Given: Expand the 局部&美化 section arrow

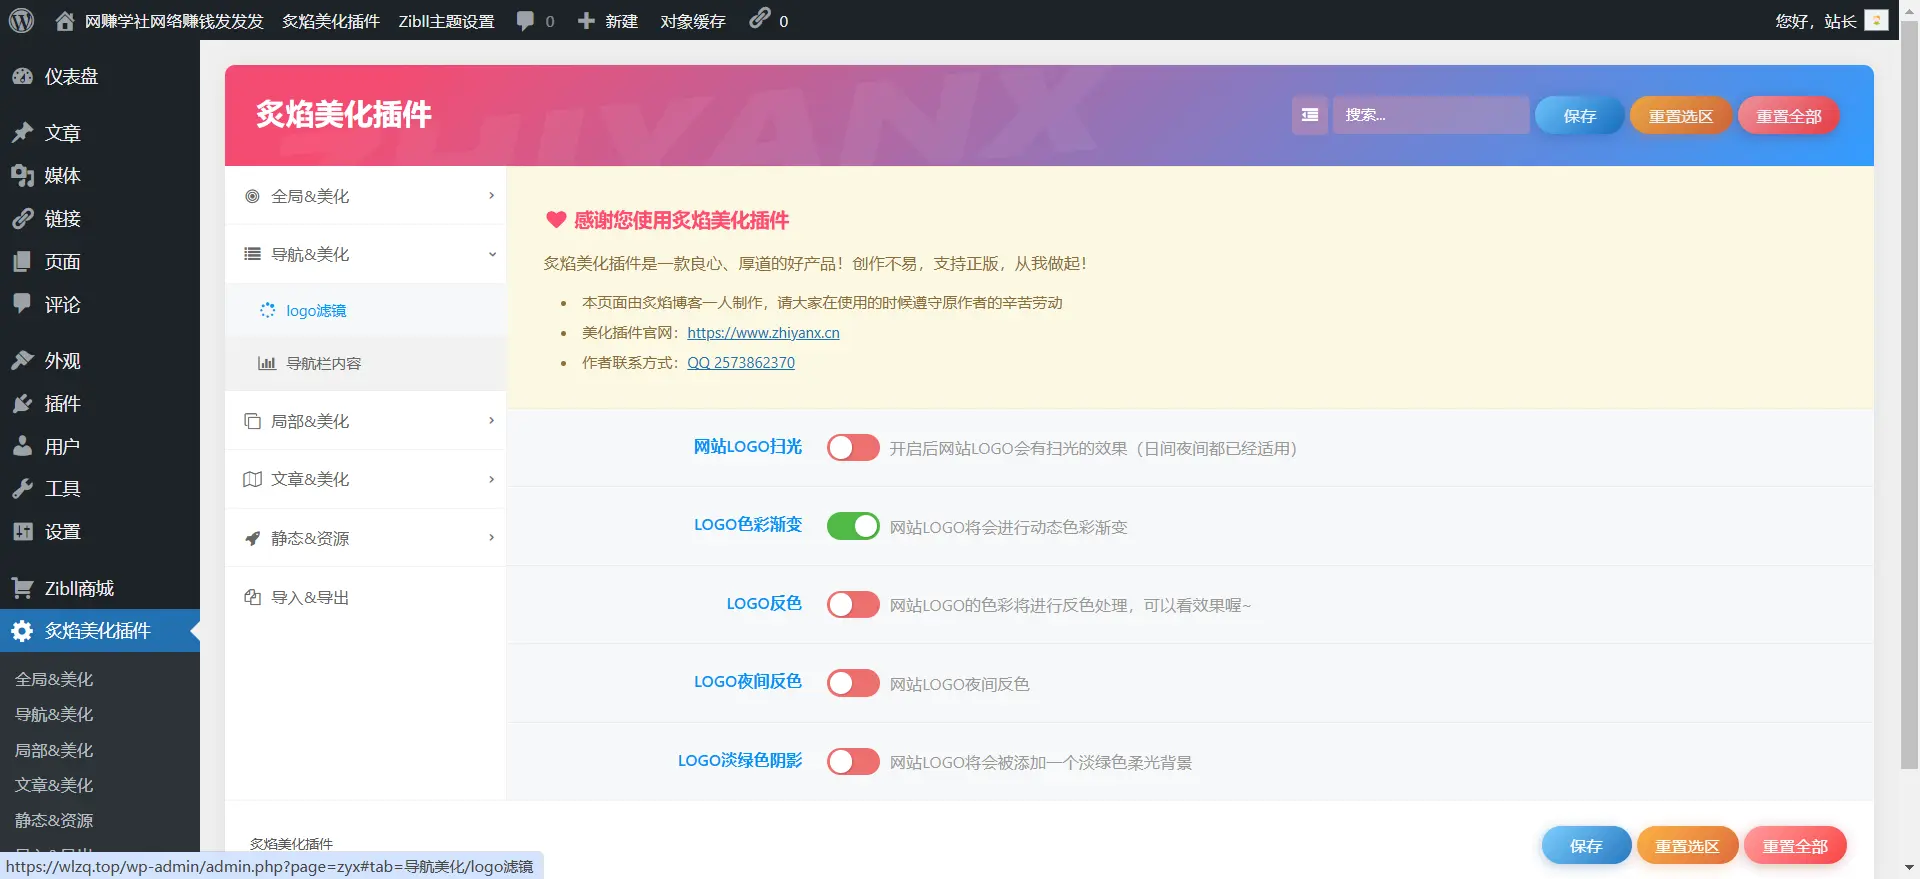Looking at the screenshot, I should 491,421.
